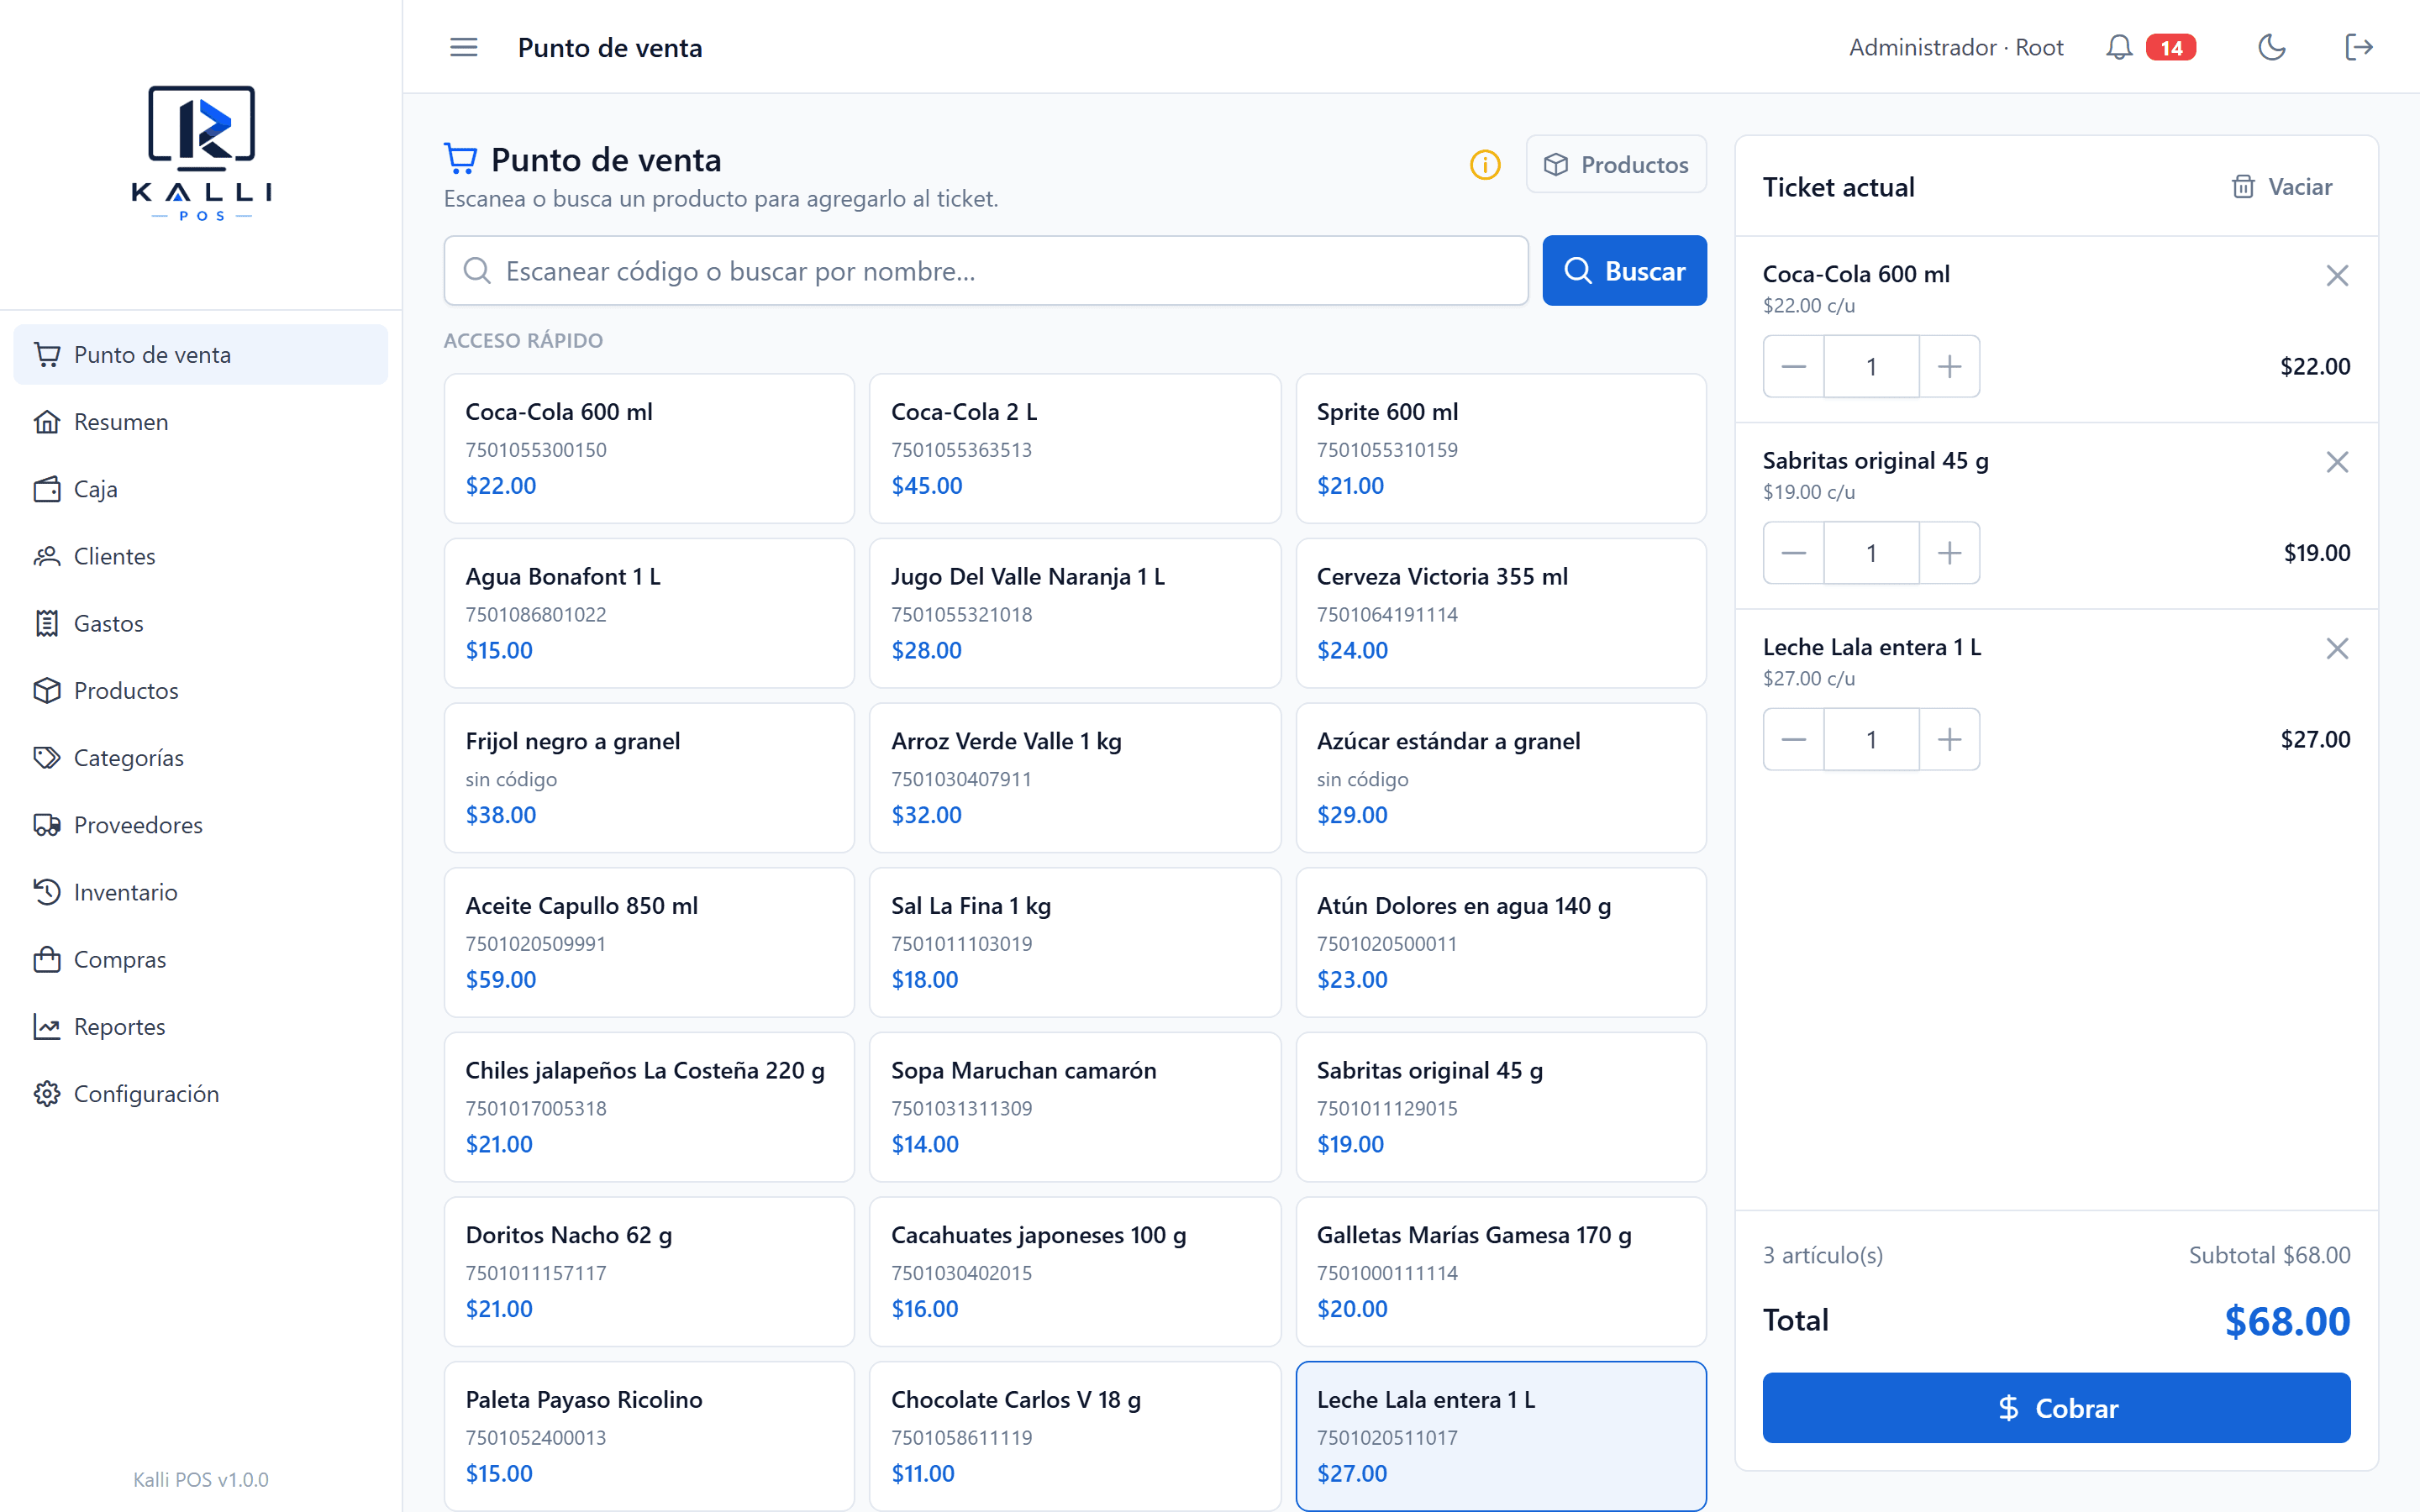Add Frijol negro a granel card

[649, 777]
